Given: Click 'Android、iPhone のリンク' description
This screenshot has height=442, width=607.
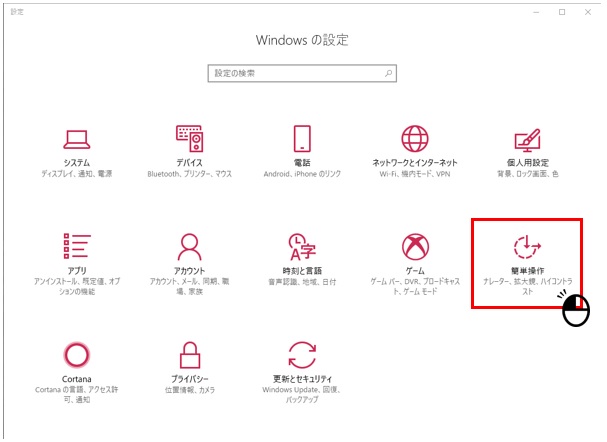Looking at the screenshot, I should (302, 174).
